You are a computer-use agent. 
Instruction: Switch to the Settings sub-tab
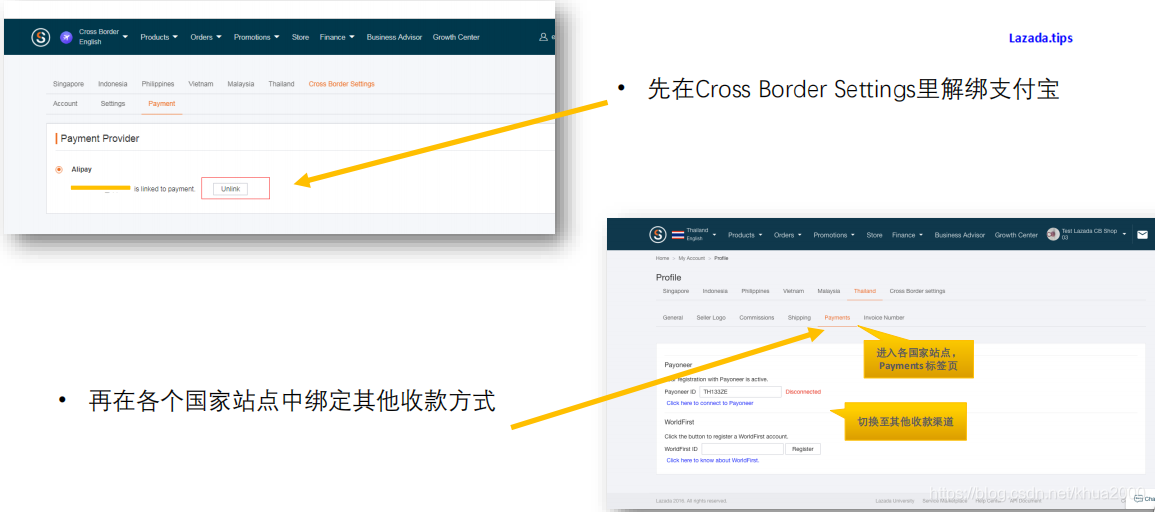[113, 104]
